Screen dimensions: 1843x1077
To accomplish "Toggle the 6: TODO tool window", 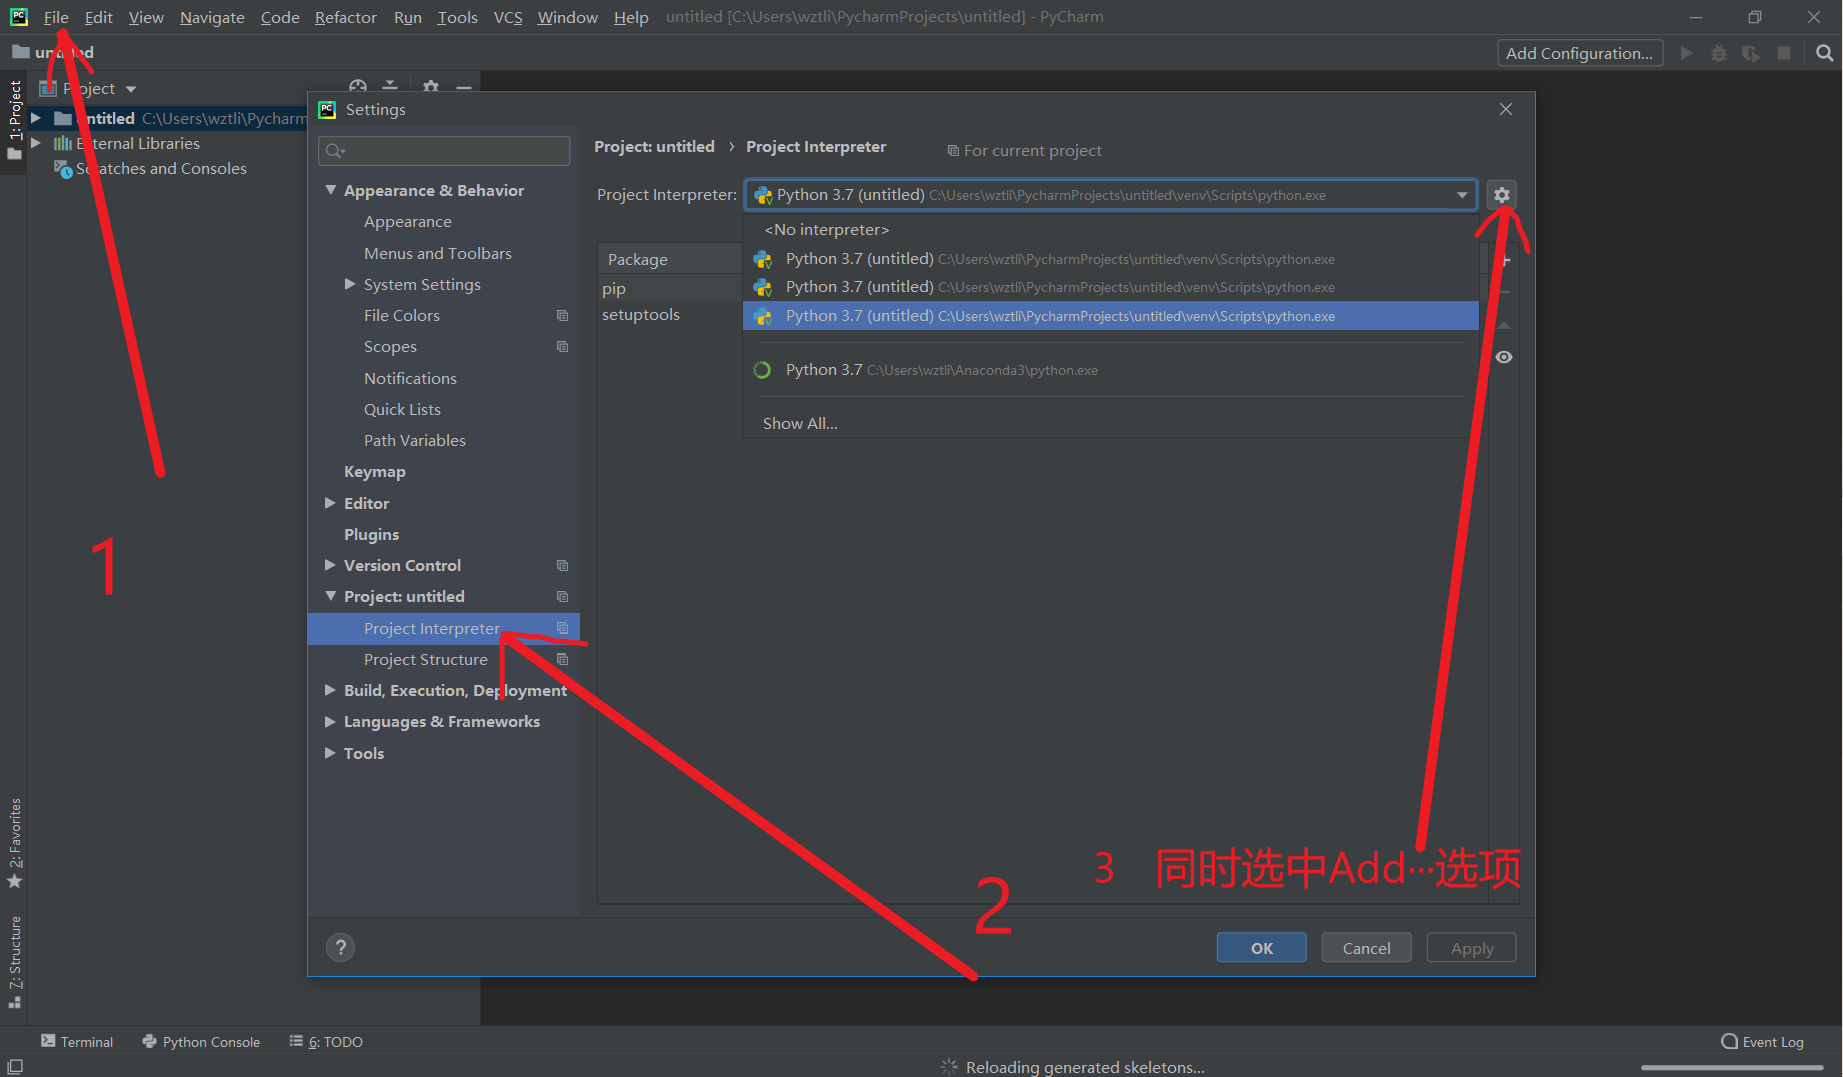I will pos(326,1041).
